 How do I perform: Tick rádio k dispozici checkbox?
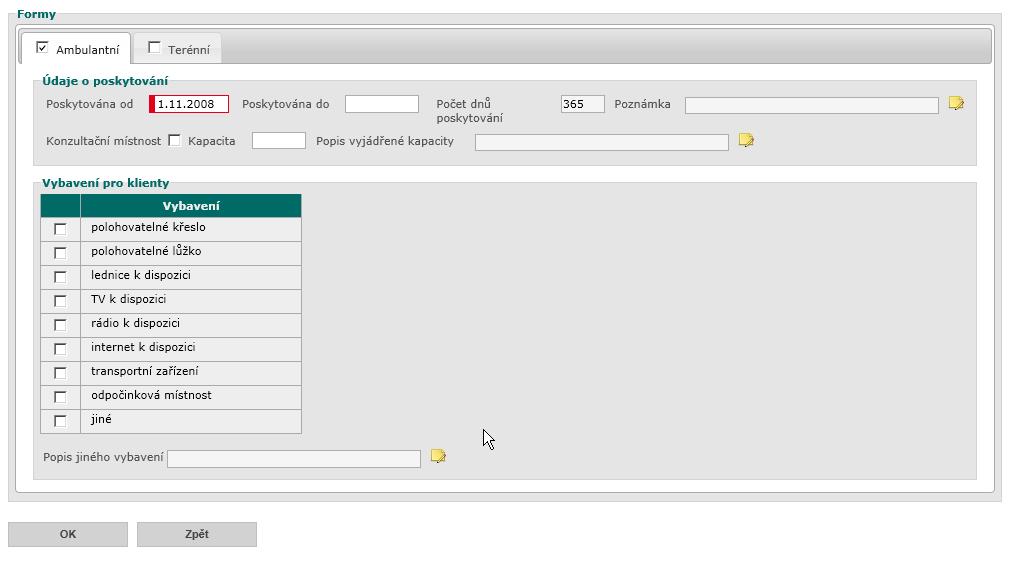coord(60,325)
